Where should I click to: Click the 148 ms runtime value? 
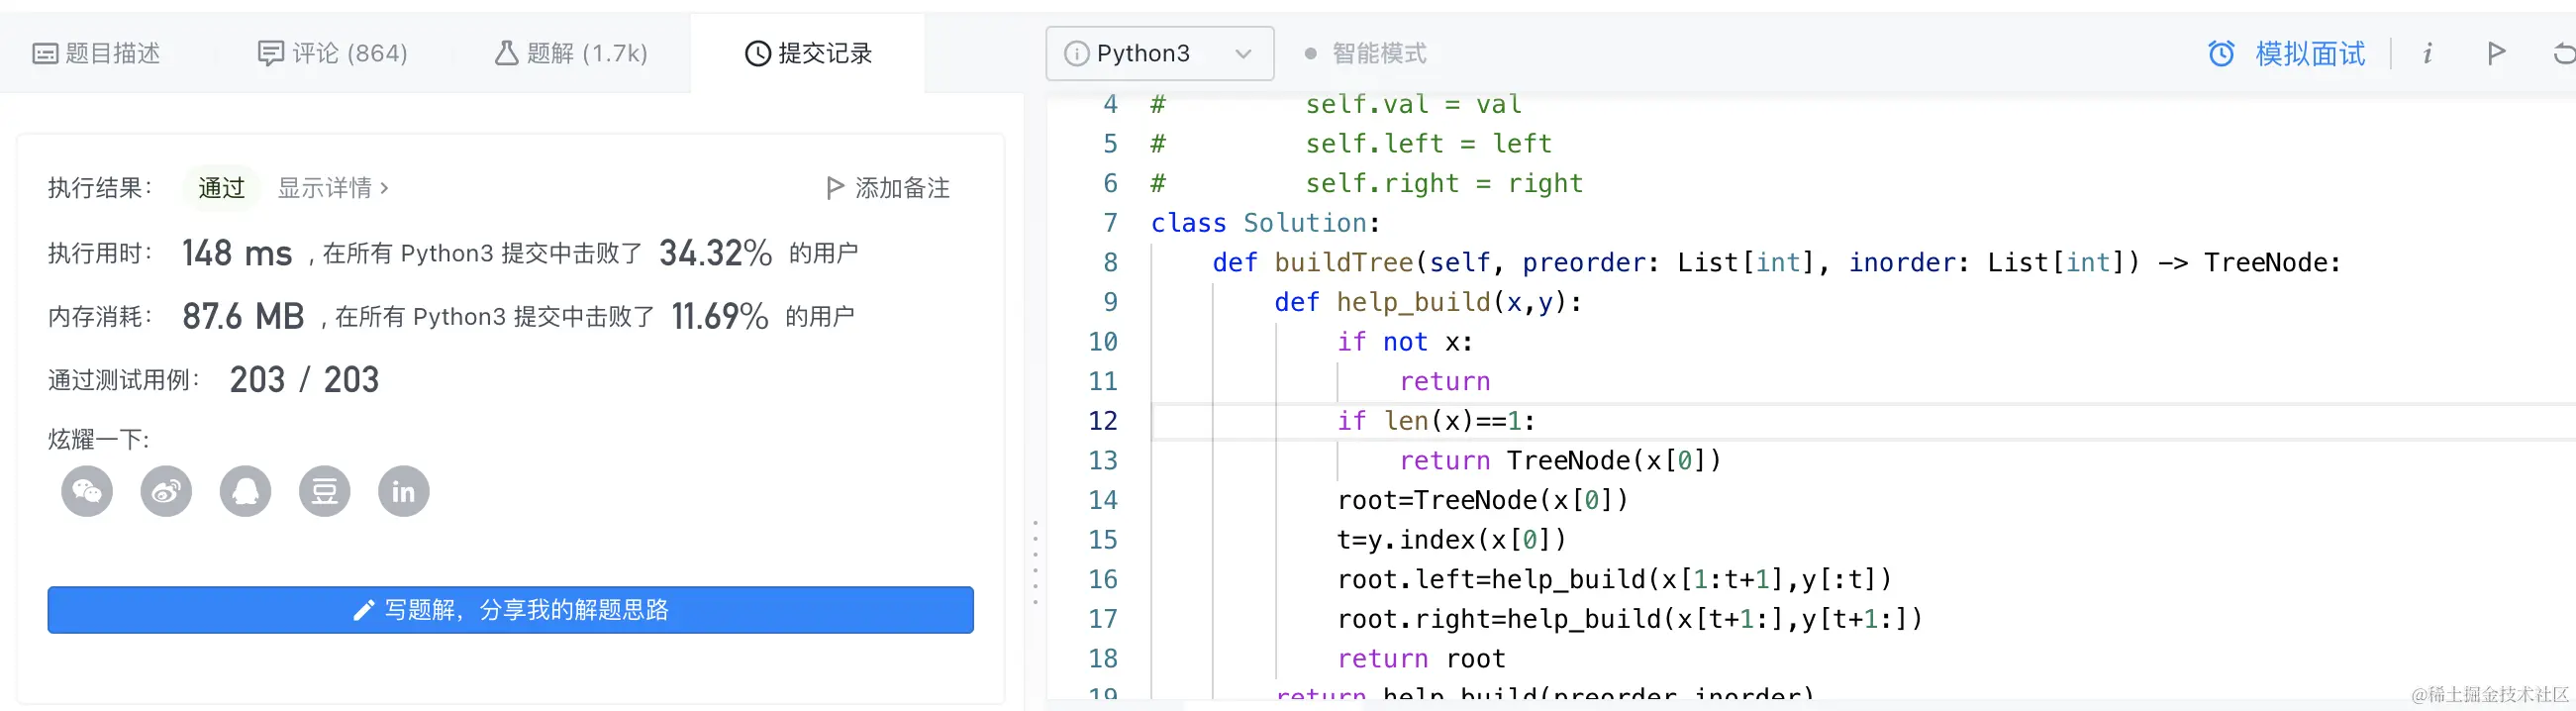click(237, 253)
